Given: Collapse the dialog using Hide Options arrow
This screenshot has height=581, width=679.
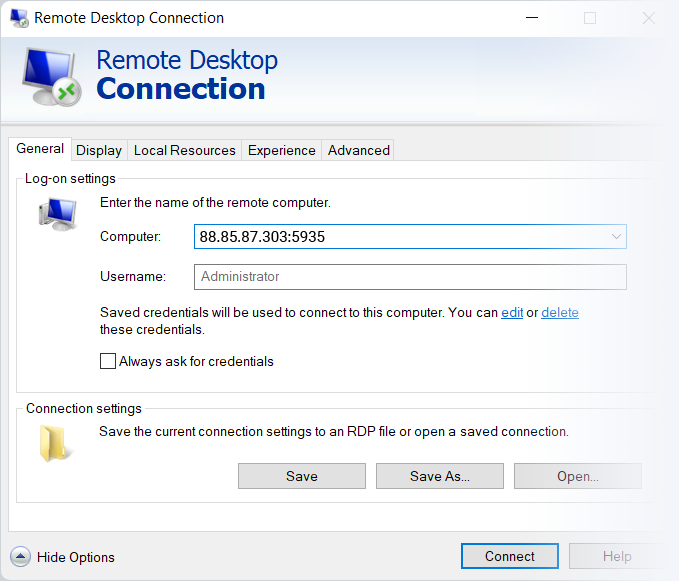Looking at the screenshot, I should tap(20, 557).
